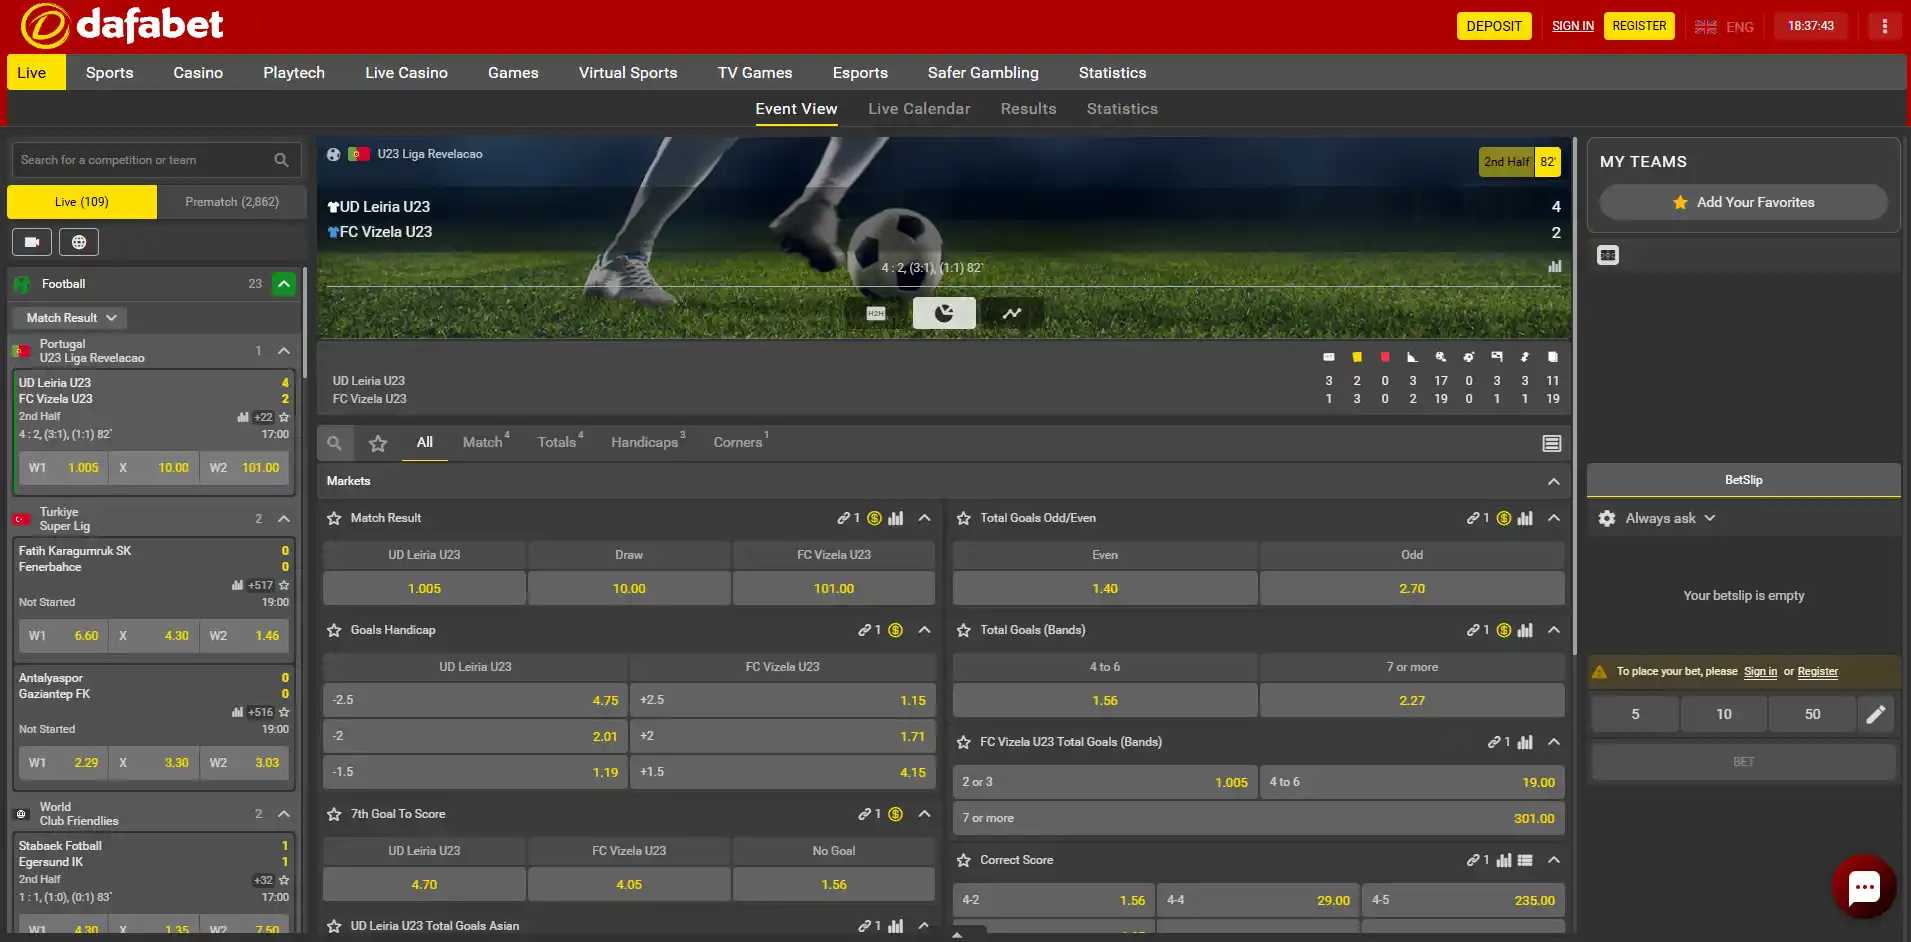Edit quick stakes with the pencil icon
This screenshot has height=942, width=1911.
tap(1876, 714)
